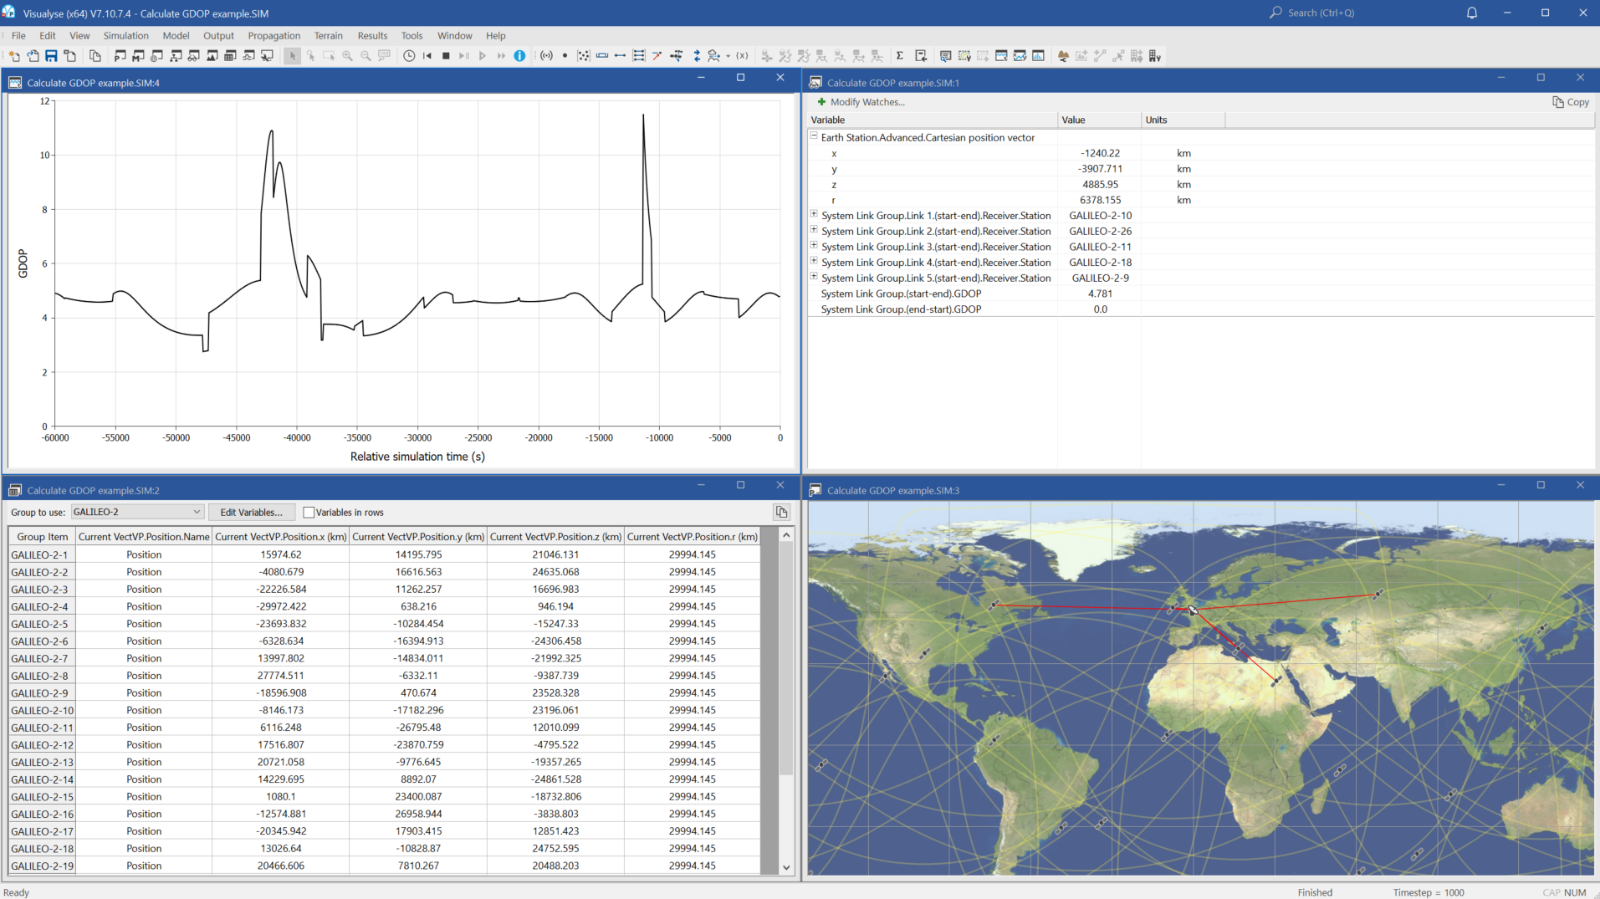Click the Copy button in watch window
The width and height of the screenshot is (1600, 899).
pos(1571,102)
